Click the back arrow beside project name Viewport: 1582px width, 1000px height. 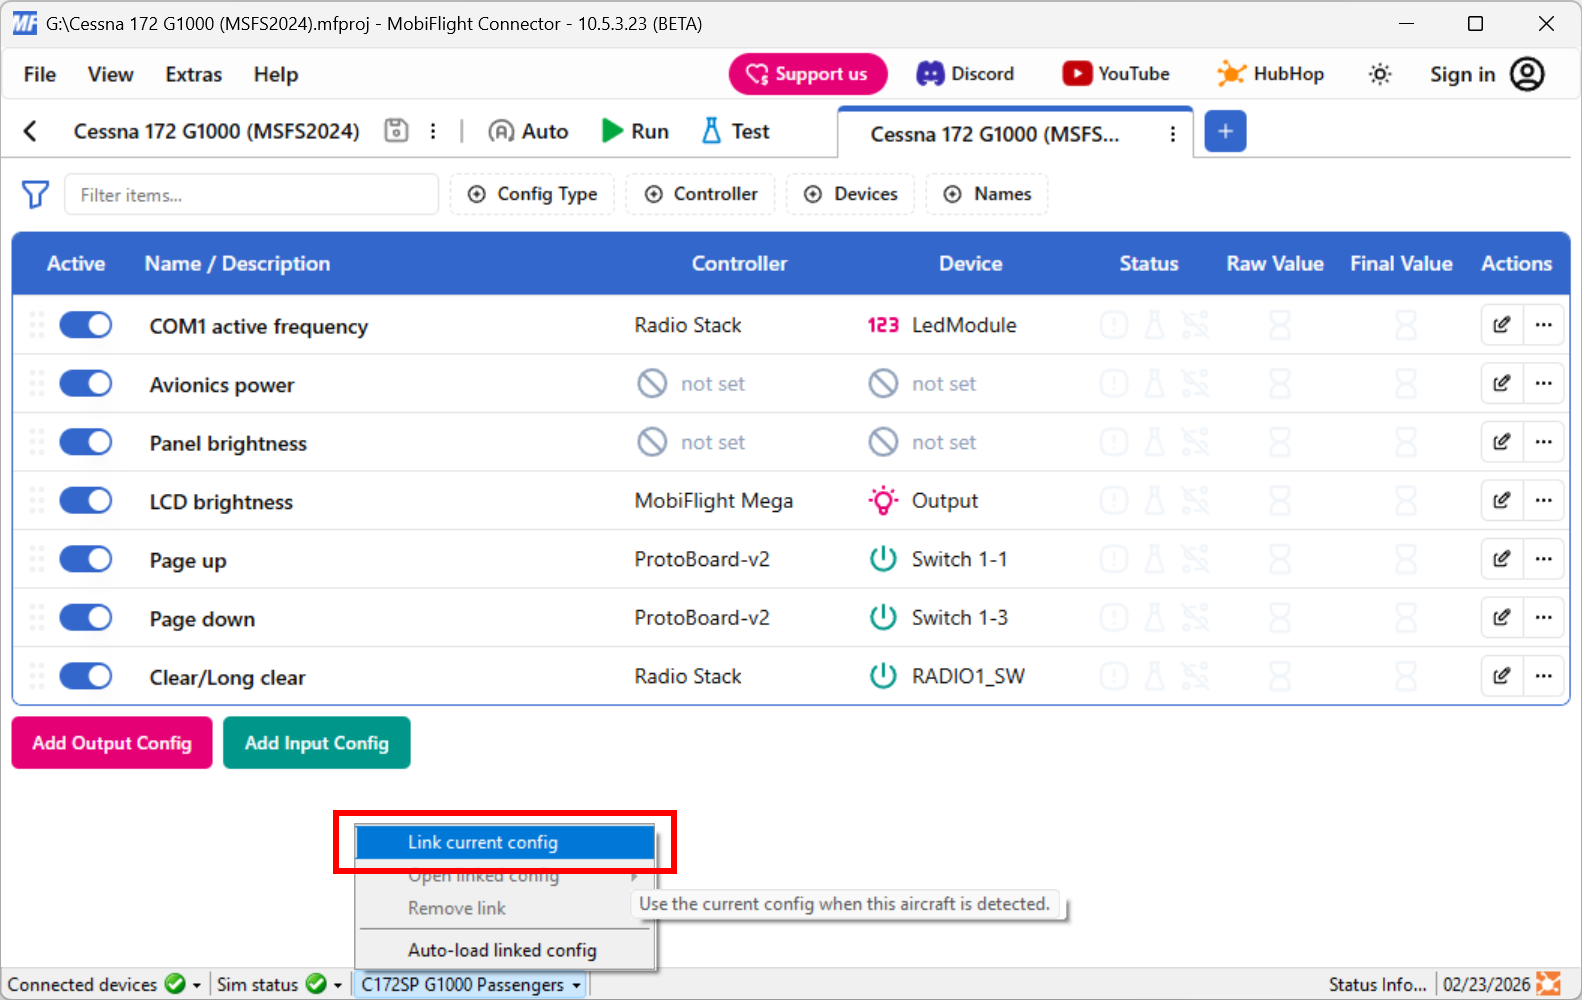pos(30,131)
